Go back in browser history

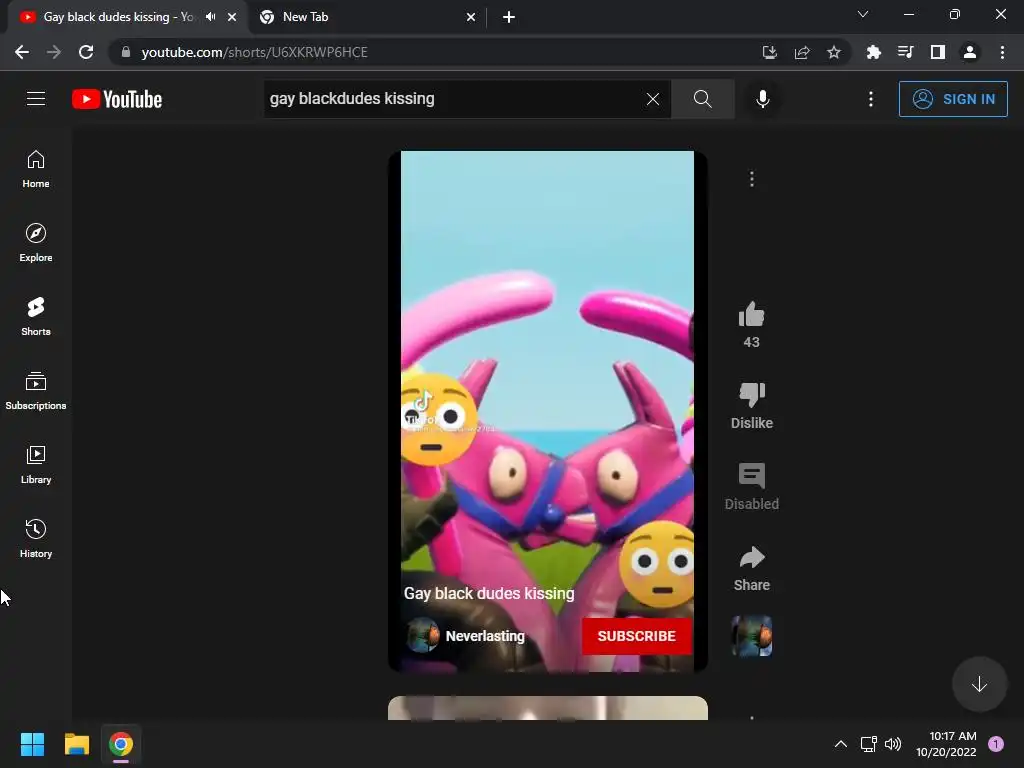pyautogui.click(x=22, y=52)
